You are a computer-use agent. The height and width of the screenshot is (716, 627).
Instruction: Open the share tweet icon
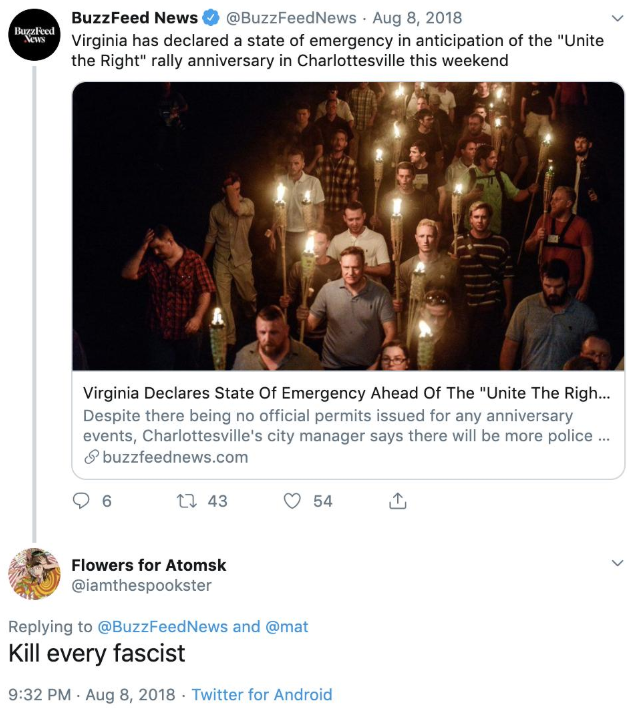398,500
